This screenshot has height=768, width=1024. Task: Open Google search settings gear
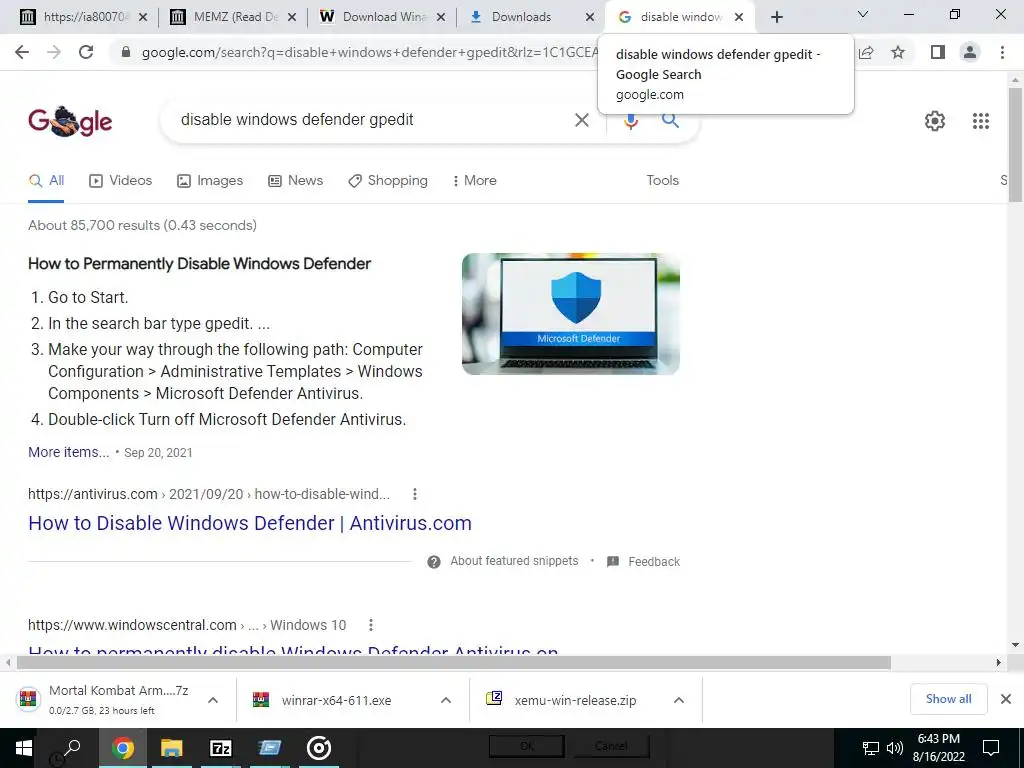[935, 121]
